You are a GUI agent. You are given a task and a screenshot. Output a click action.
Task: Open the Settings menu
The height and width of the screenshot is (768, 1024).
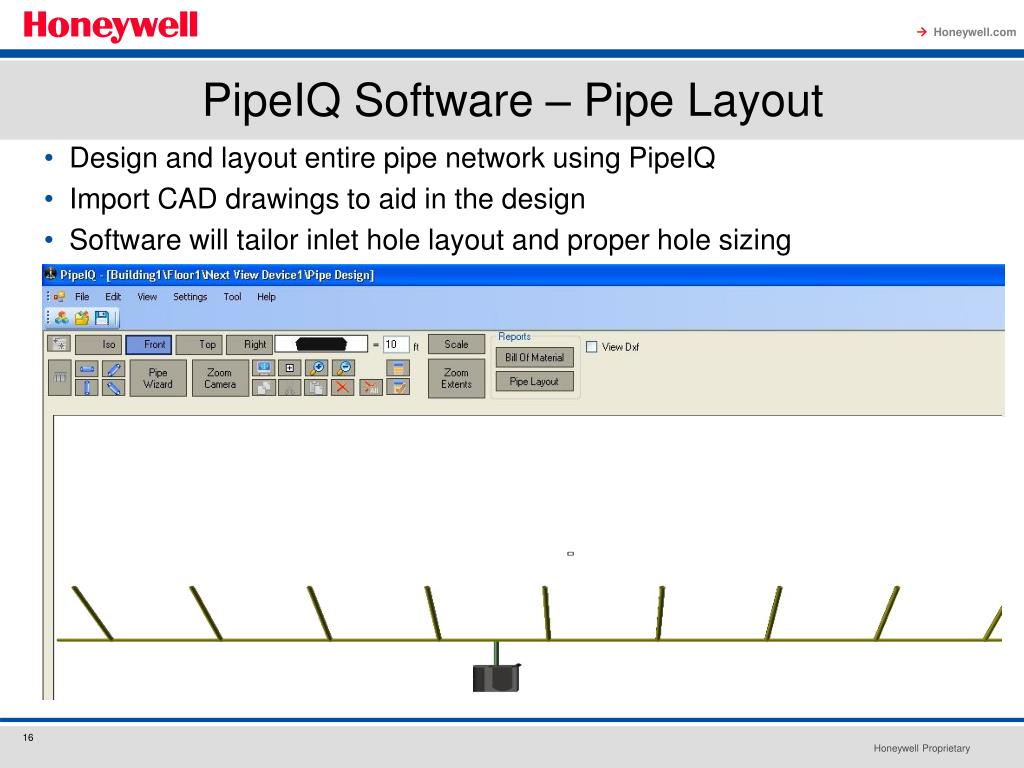(190, 296)
